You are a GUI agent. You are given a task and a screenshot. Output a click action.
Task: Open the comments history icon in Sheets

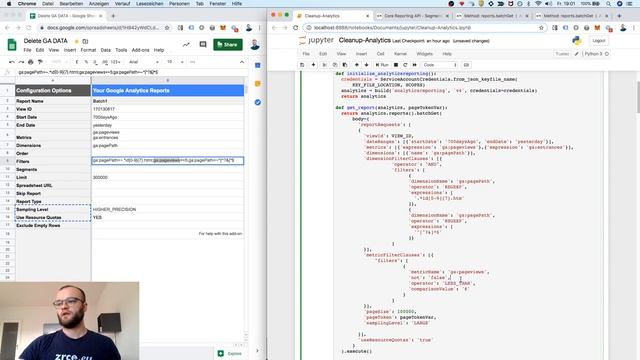203,44
